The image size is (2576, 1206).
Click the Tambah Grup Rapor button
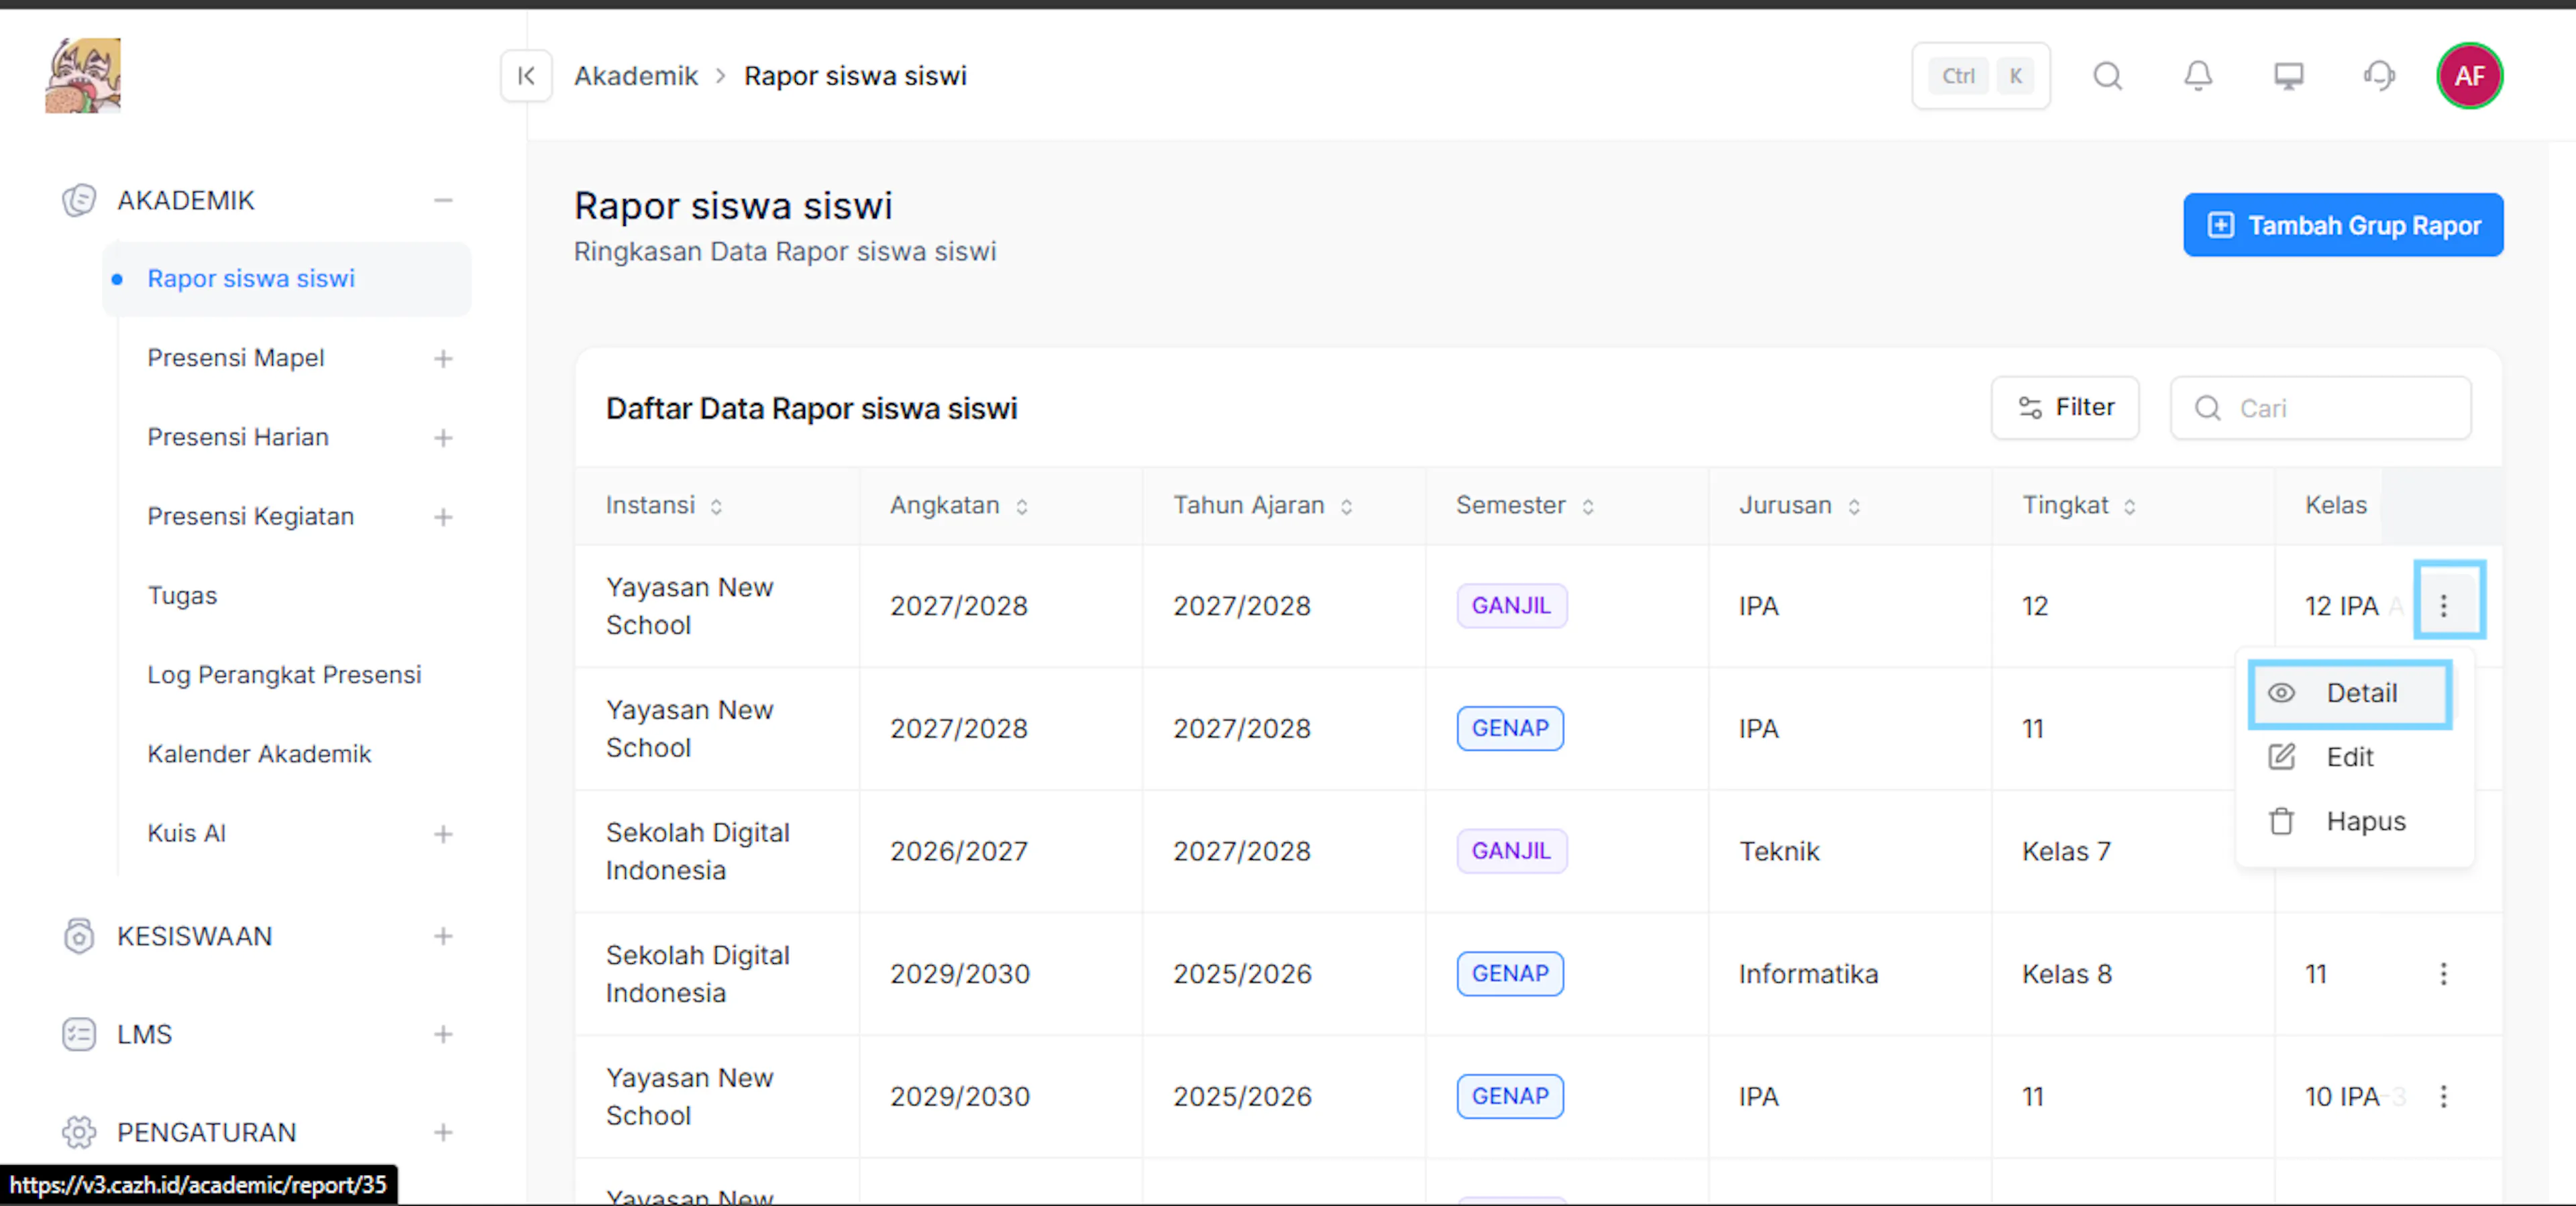click(2343, 225)
